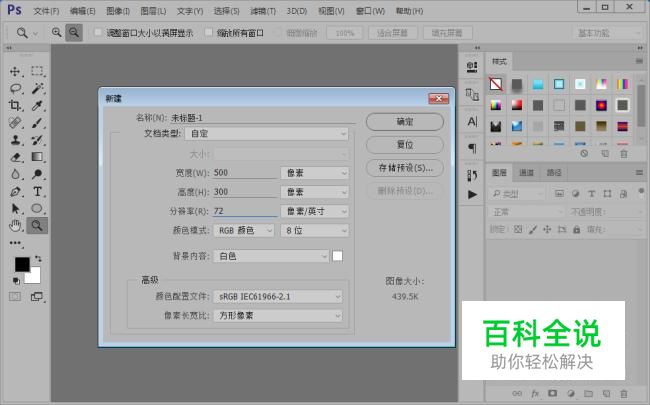
Task: Select the Magic Wand tool
Action: [37, 88]
